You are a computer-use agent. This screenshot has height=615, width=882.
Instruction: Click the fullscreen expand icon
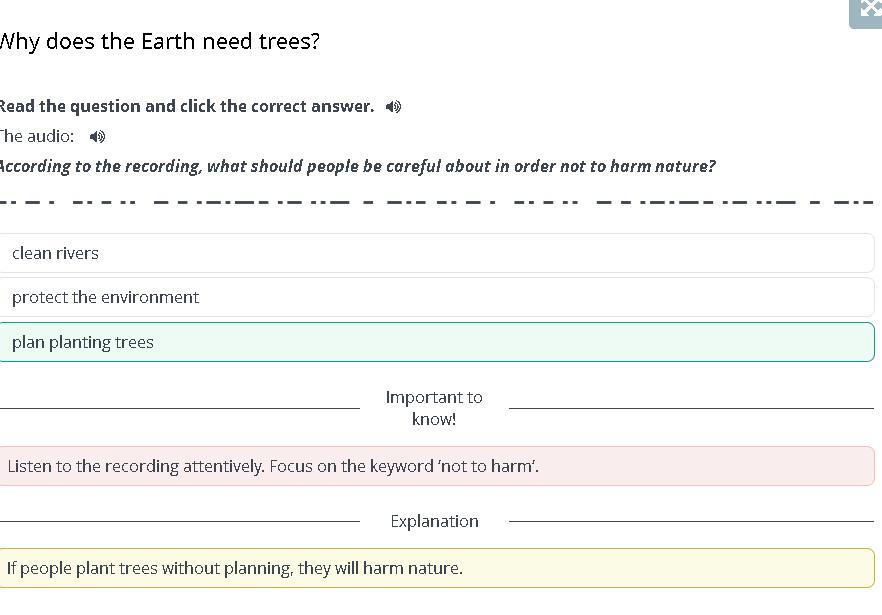pyautogui.click(x=868, y=10)
